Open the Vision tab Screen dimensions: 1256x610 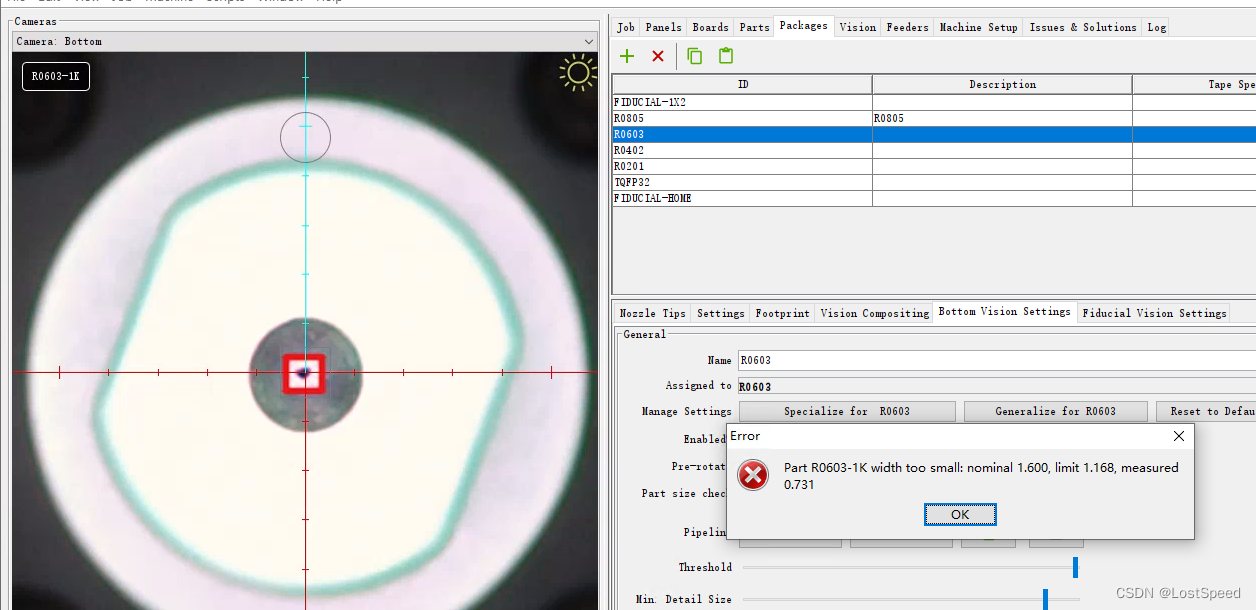pos(857,27)
